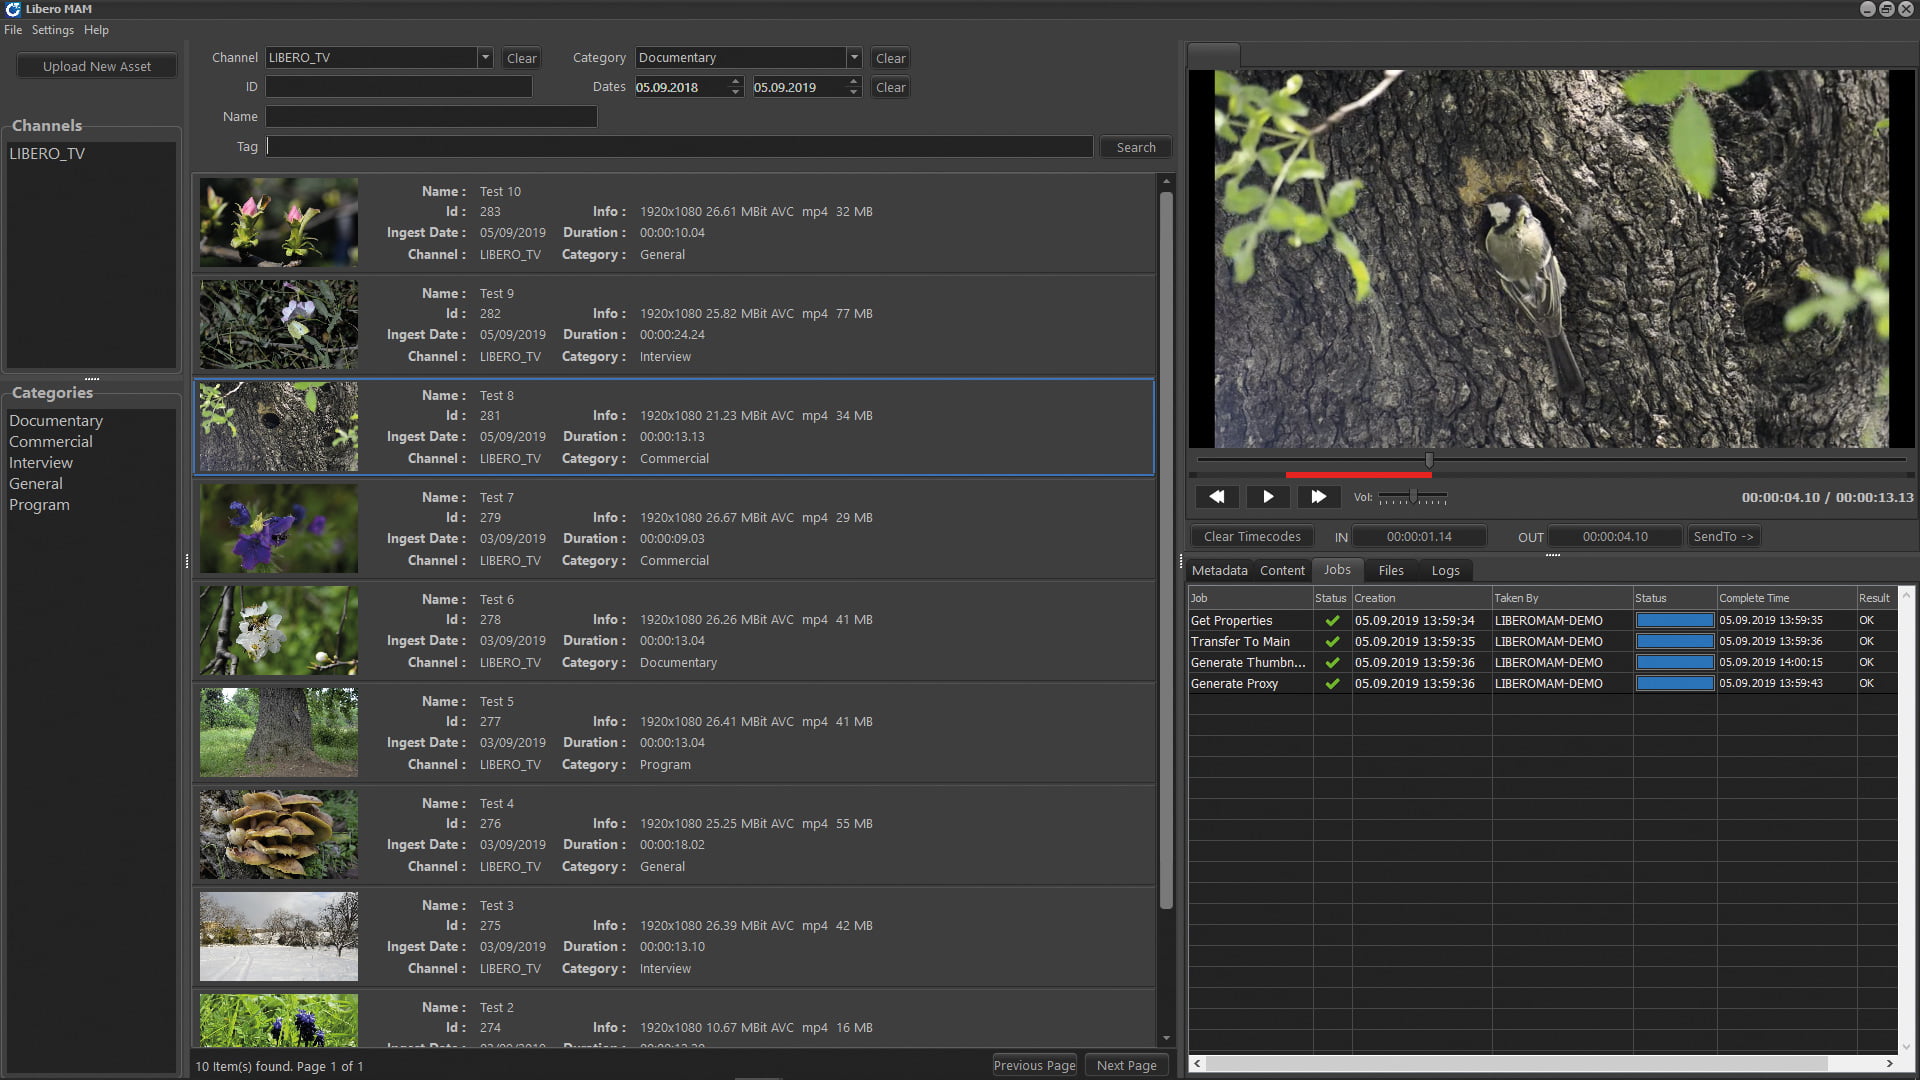
Task: Click the Upload New Asset button
Action: coord(97,66)
